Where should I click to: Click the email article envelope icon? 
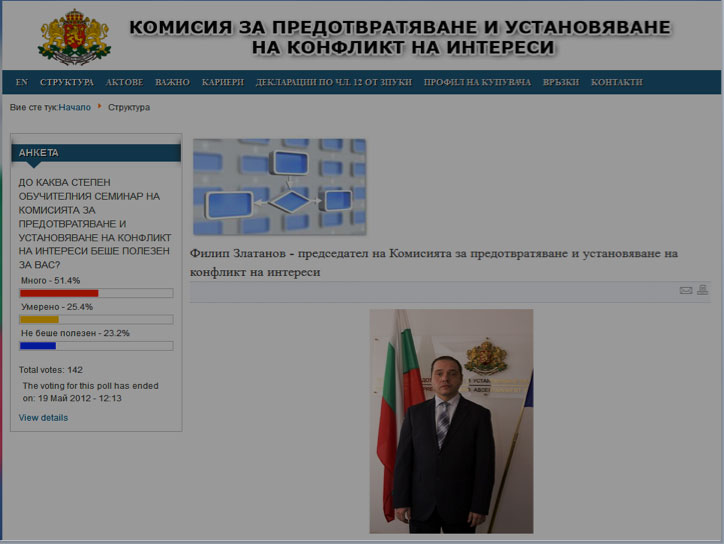pyautogui.click(x=686, y=291)
